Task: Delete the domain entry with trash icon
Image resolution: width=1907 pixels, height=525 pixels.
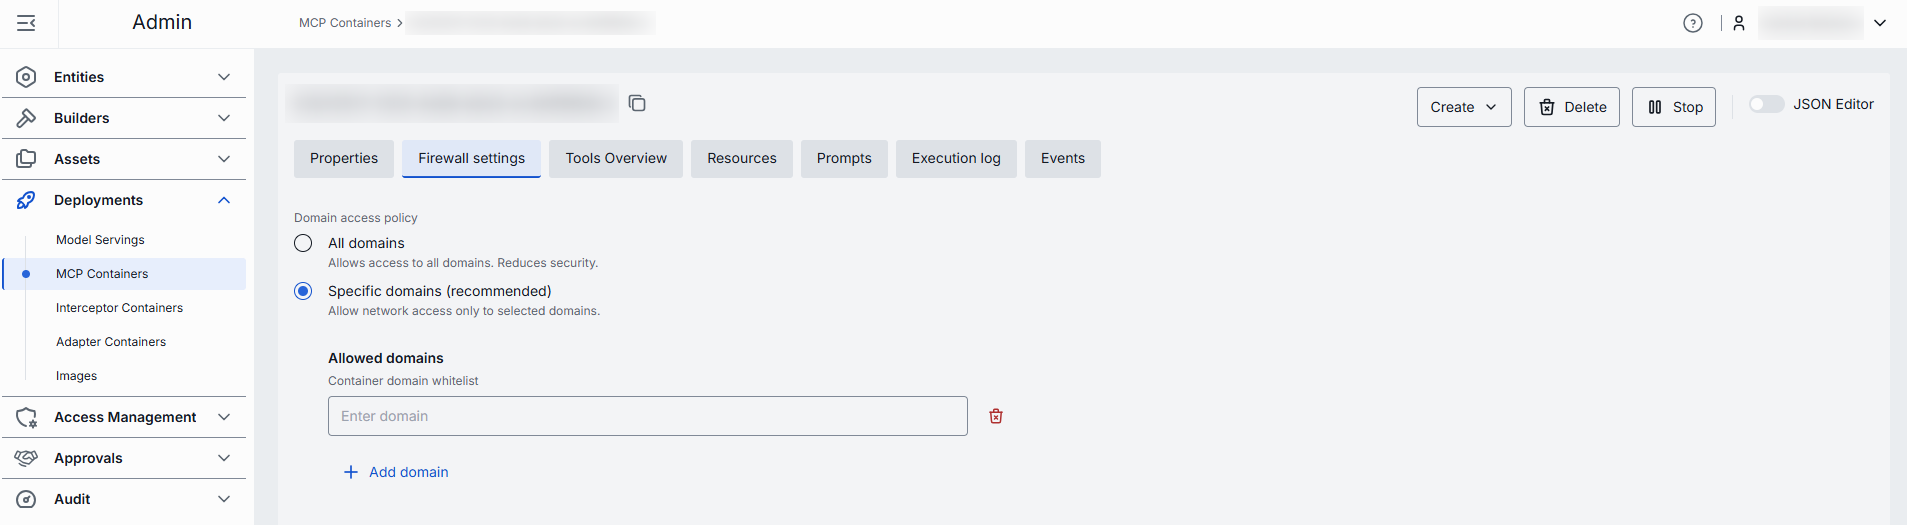Action: pyautogui.click(x=996, y=416)
